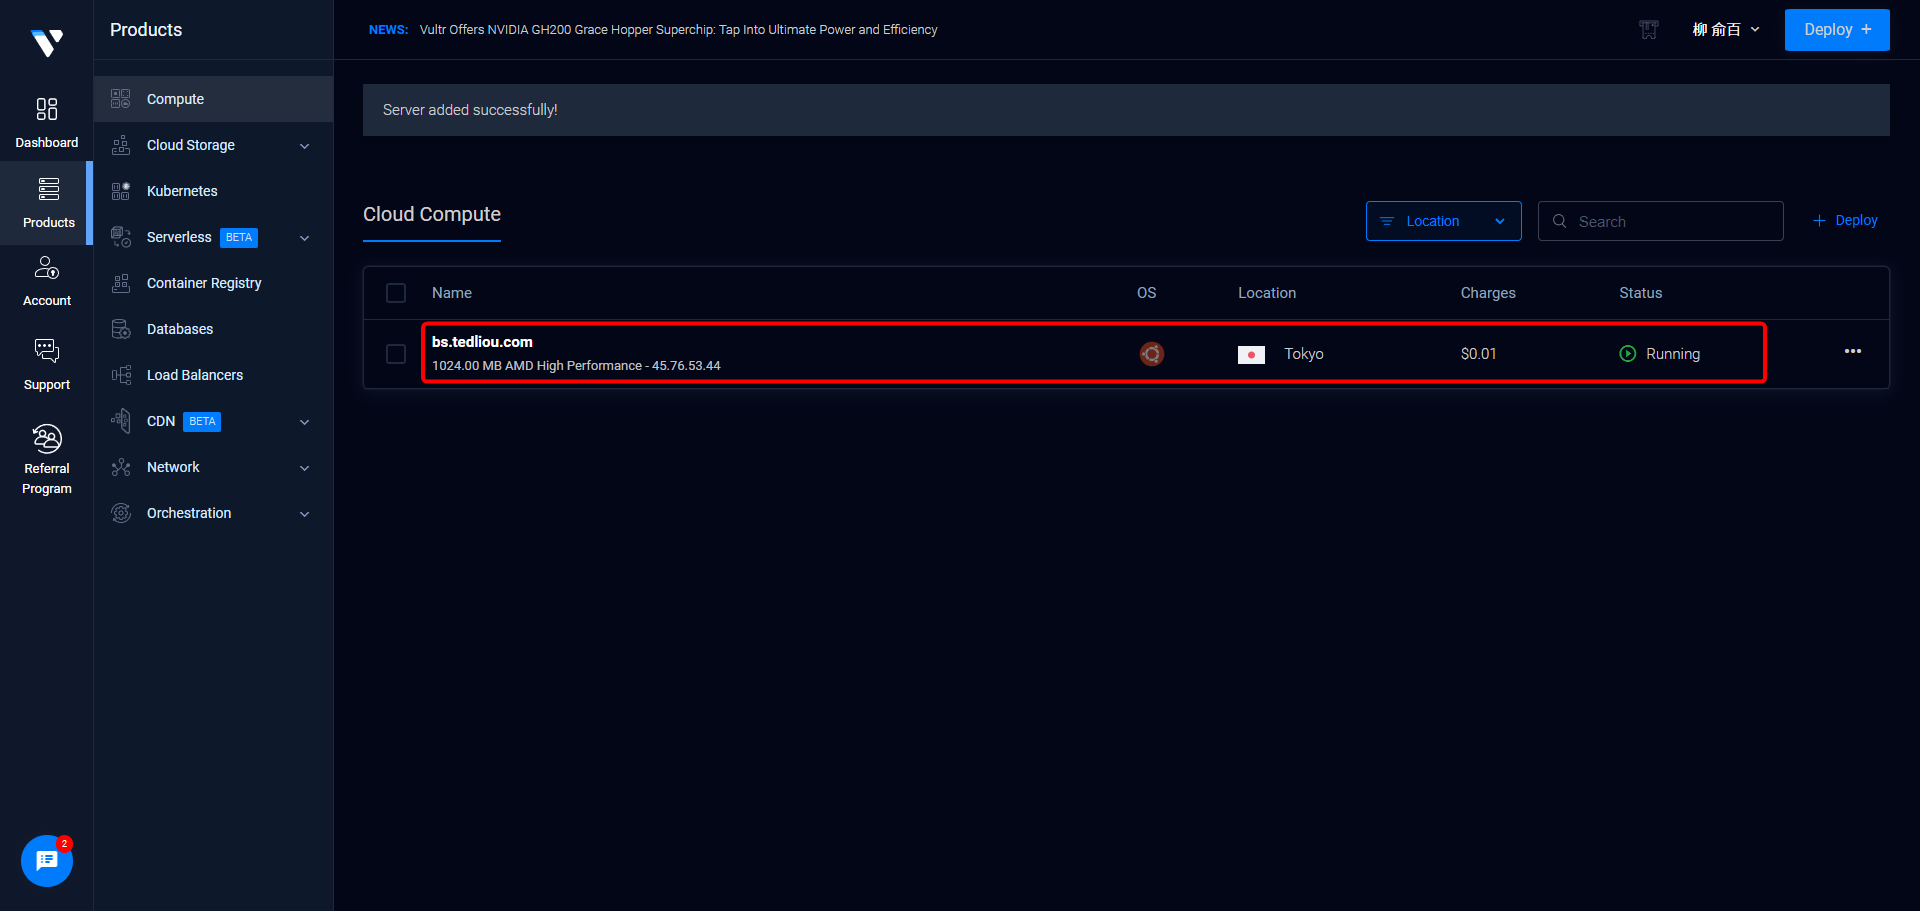Expand the Network submenu chevron
This screenshot has width=1920, height=911.
(x=304, y=468)
